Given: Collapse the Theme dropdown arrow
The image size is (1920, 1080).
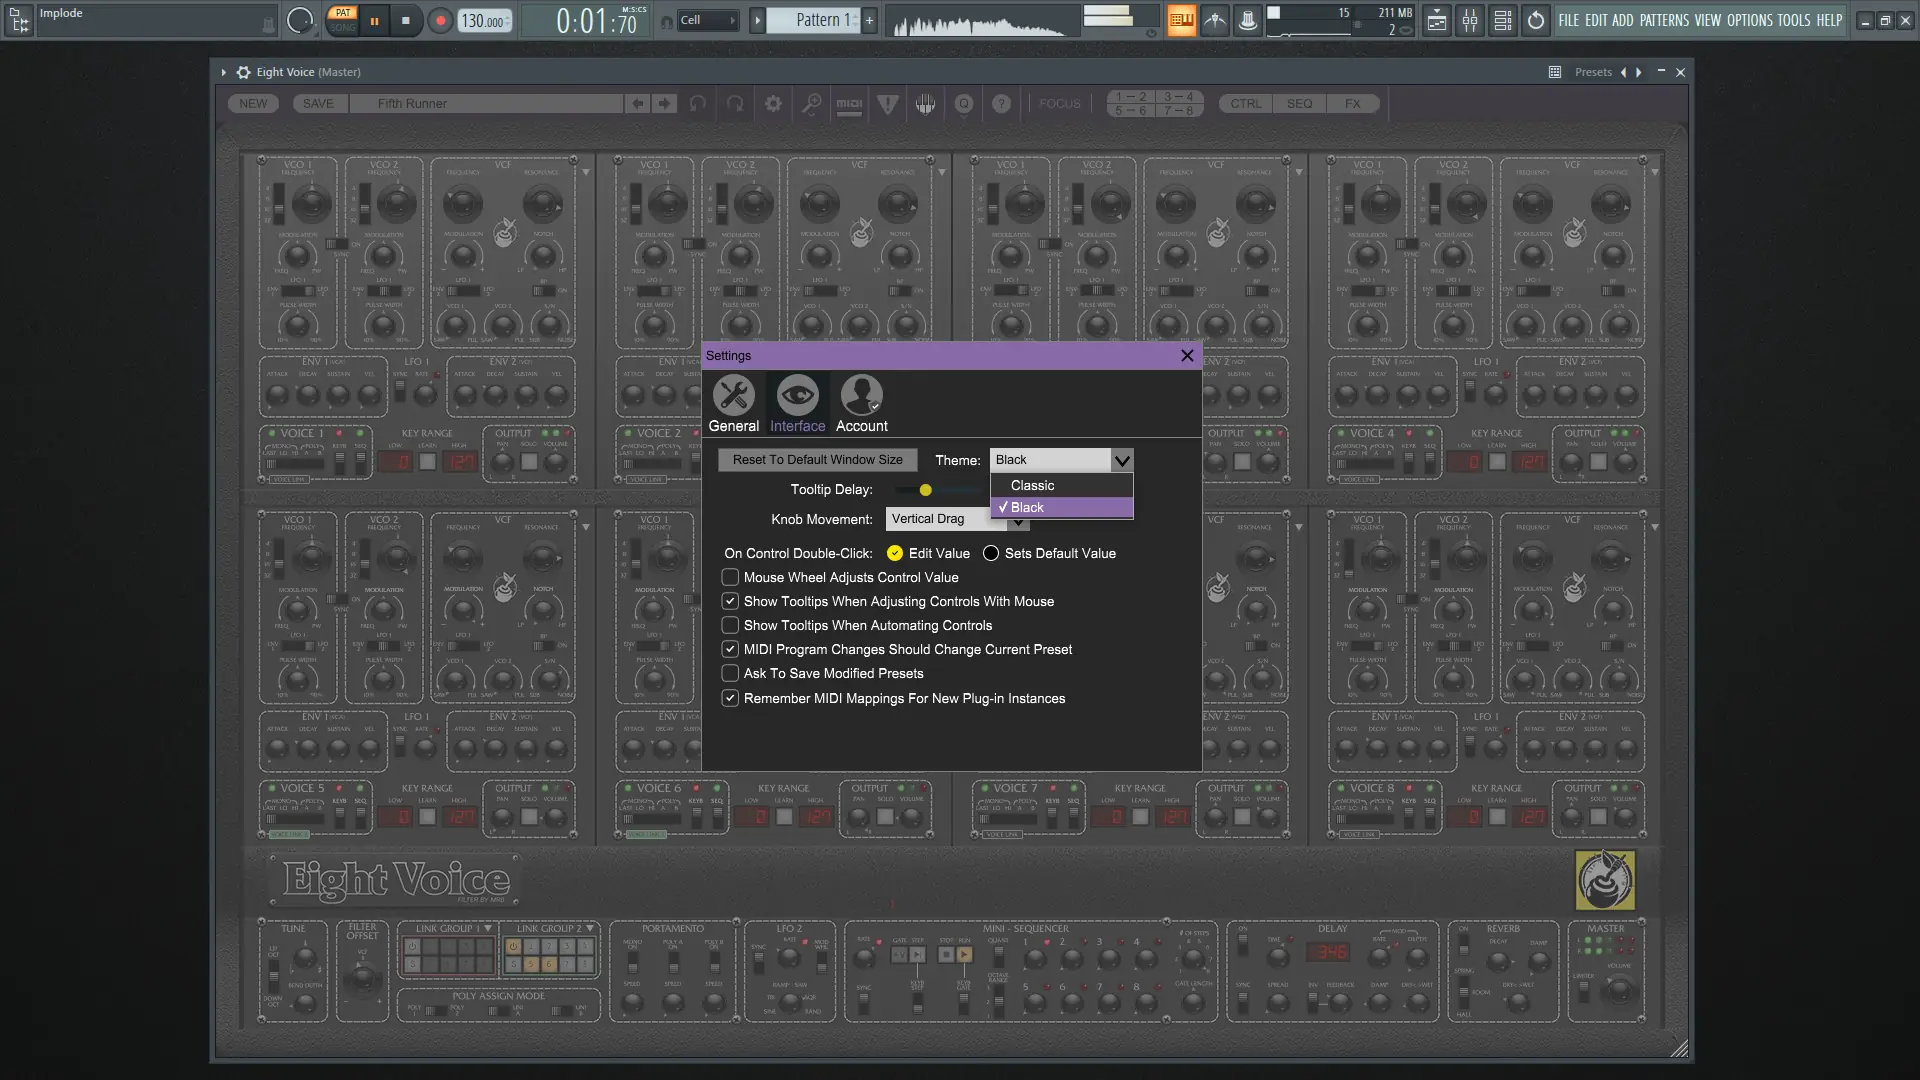Looking at the screenshot, I should (1122, 460).
